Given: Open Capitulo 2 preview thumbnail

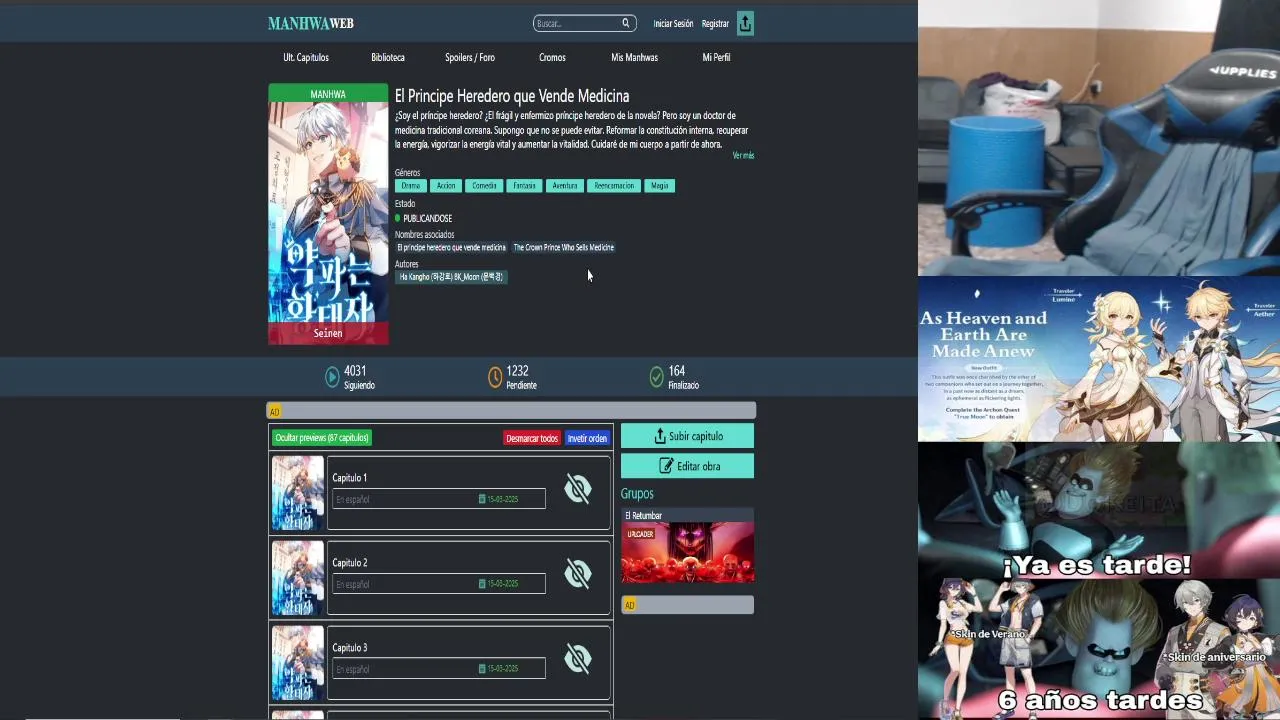Looking at the screenshot, I should point(298,578).
